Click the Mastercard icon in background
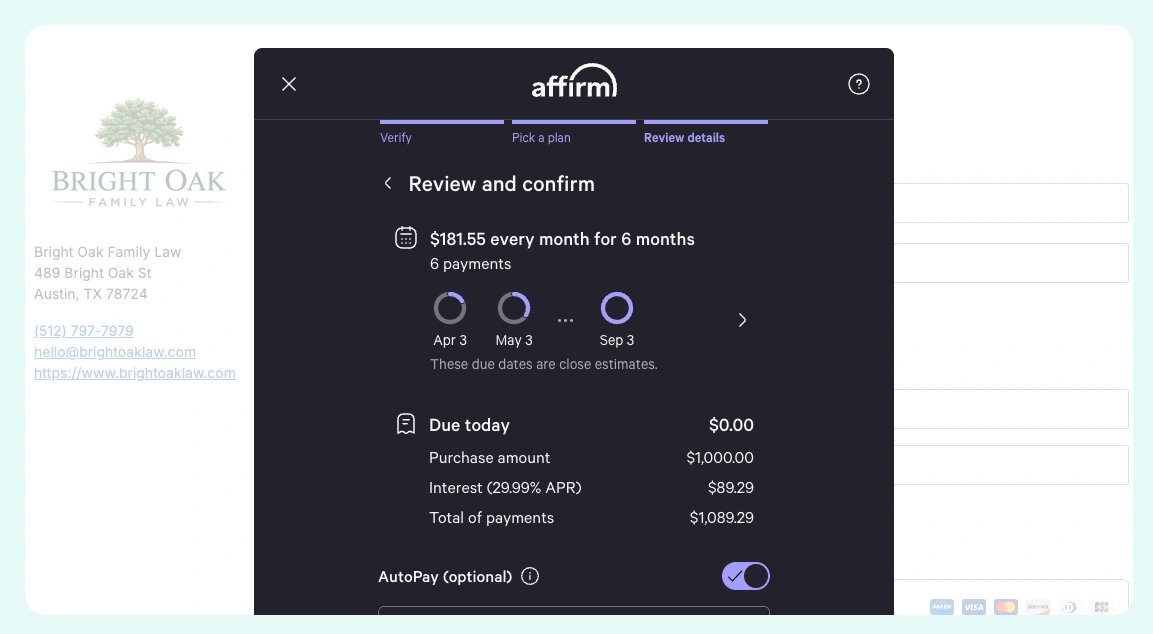 (x=1005, y=607)
